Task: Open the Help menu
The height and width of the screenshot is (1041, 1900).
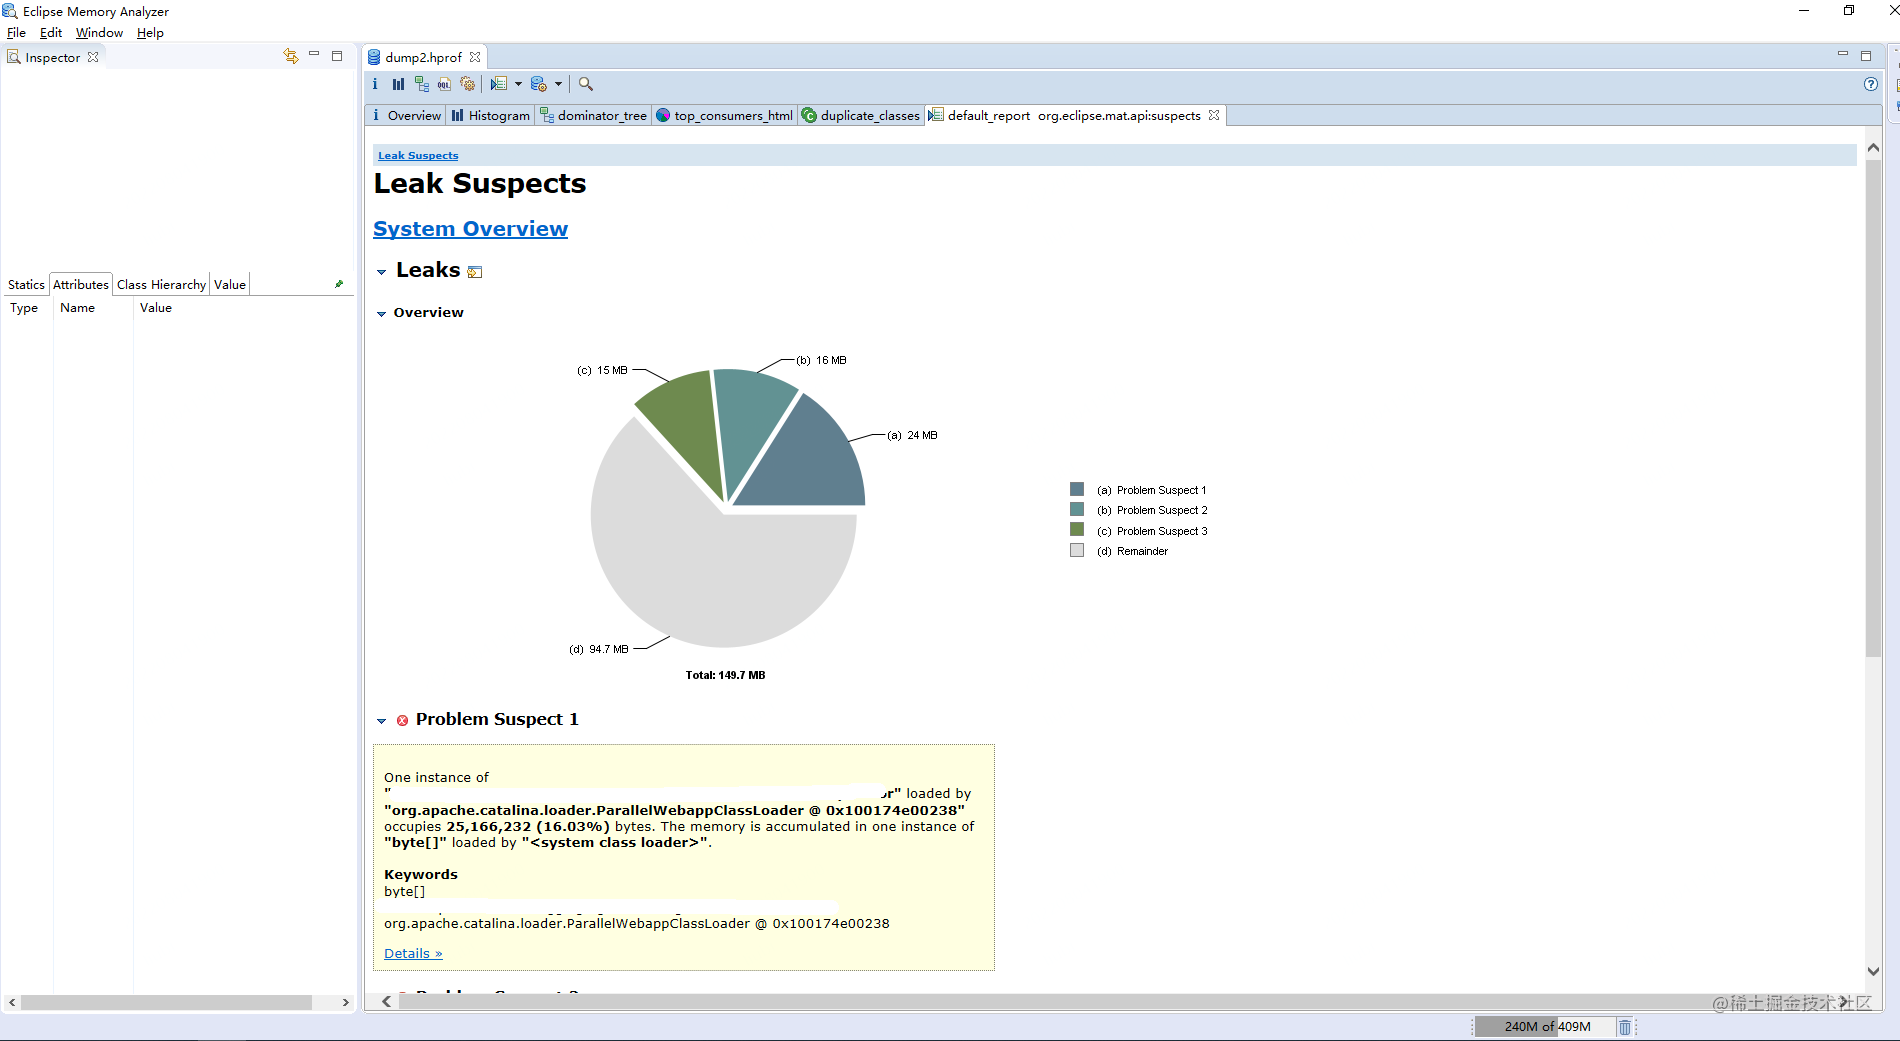Action: click(x=150, y=32)
